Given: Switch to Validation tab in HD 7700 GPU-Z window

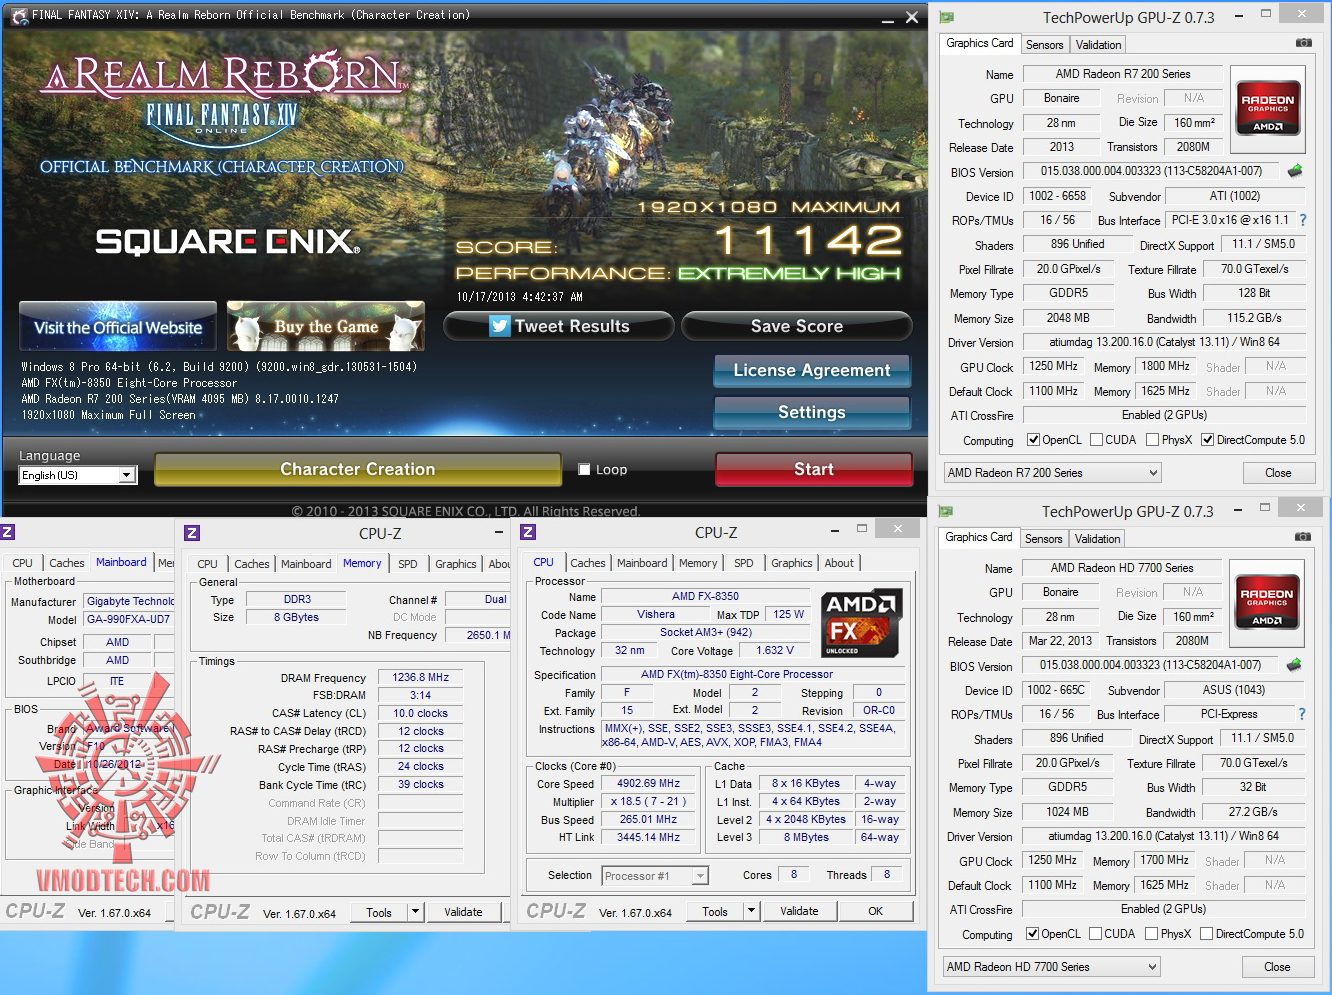Looking at the screenshot, I should pos(1098,539).
